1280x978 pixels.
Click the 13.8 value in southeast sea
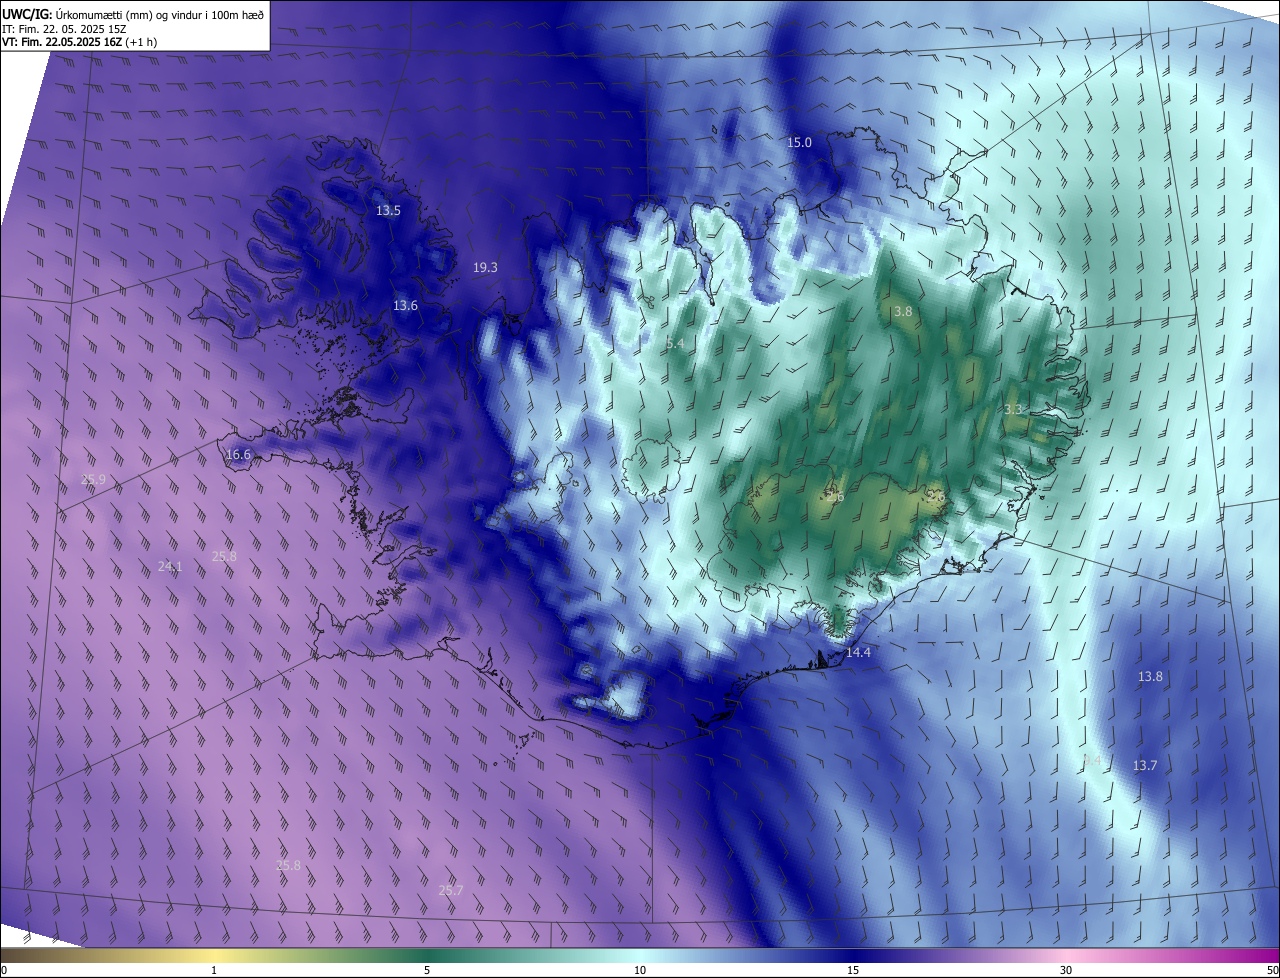coord(1150,677)
